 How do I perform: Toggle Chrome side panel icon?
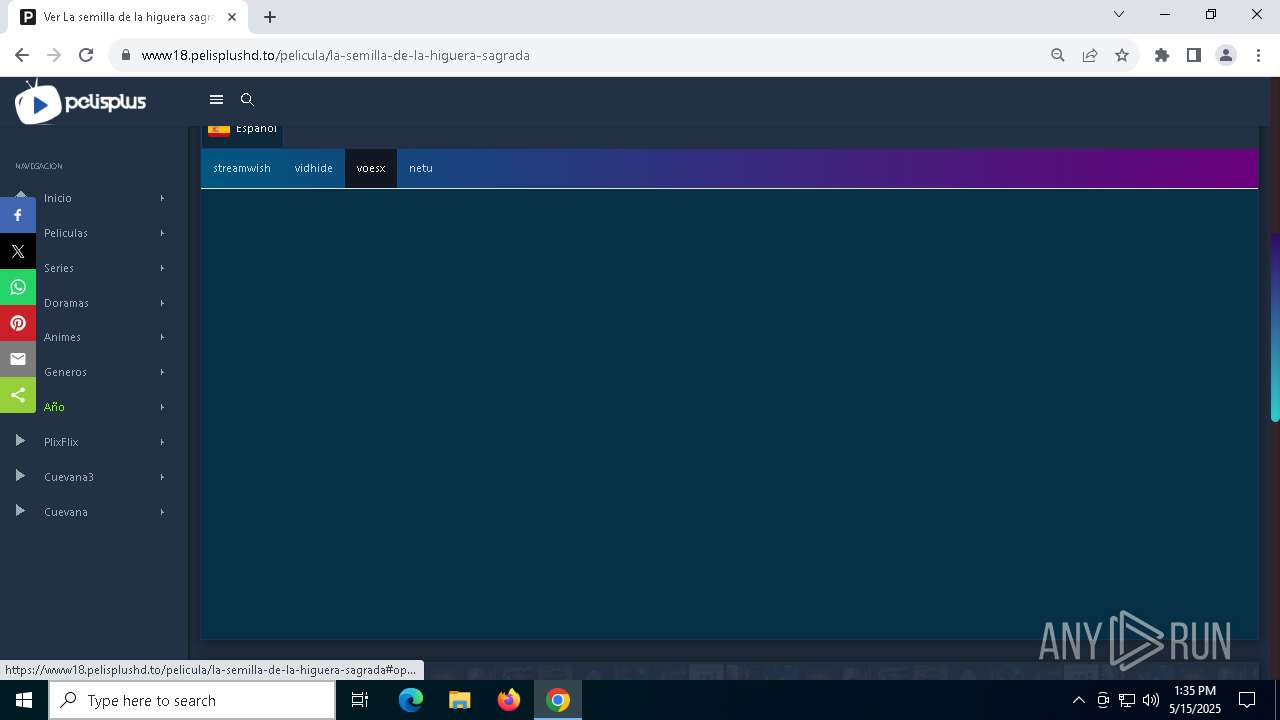(x=1194, y=55)
